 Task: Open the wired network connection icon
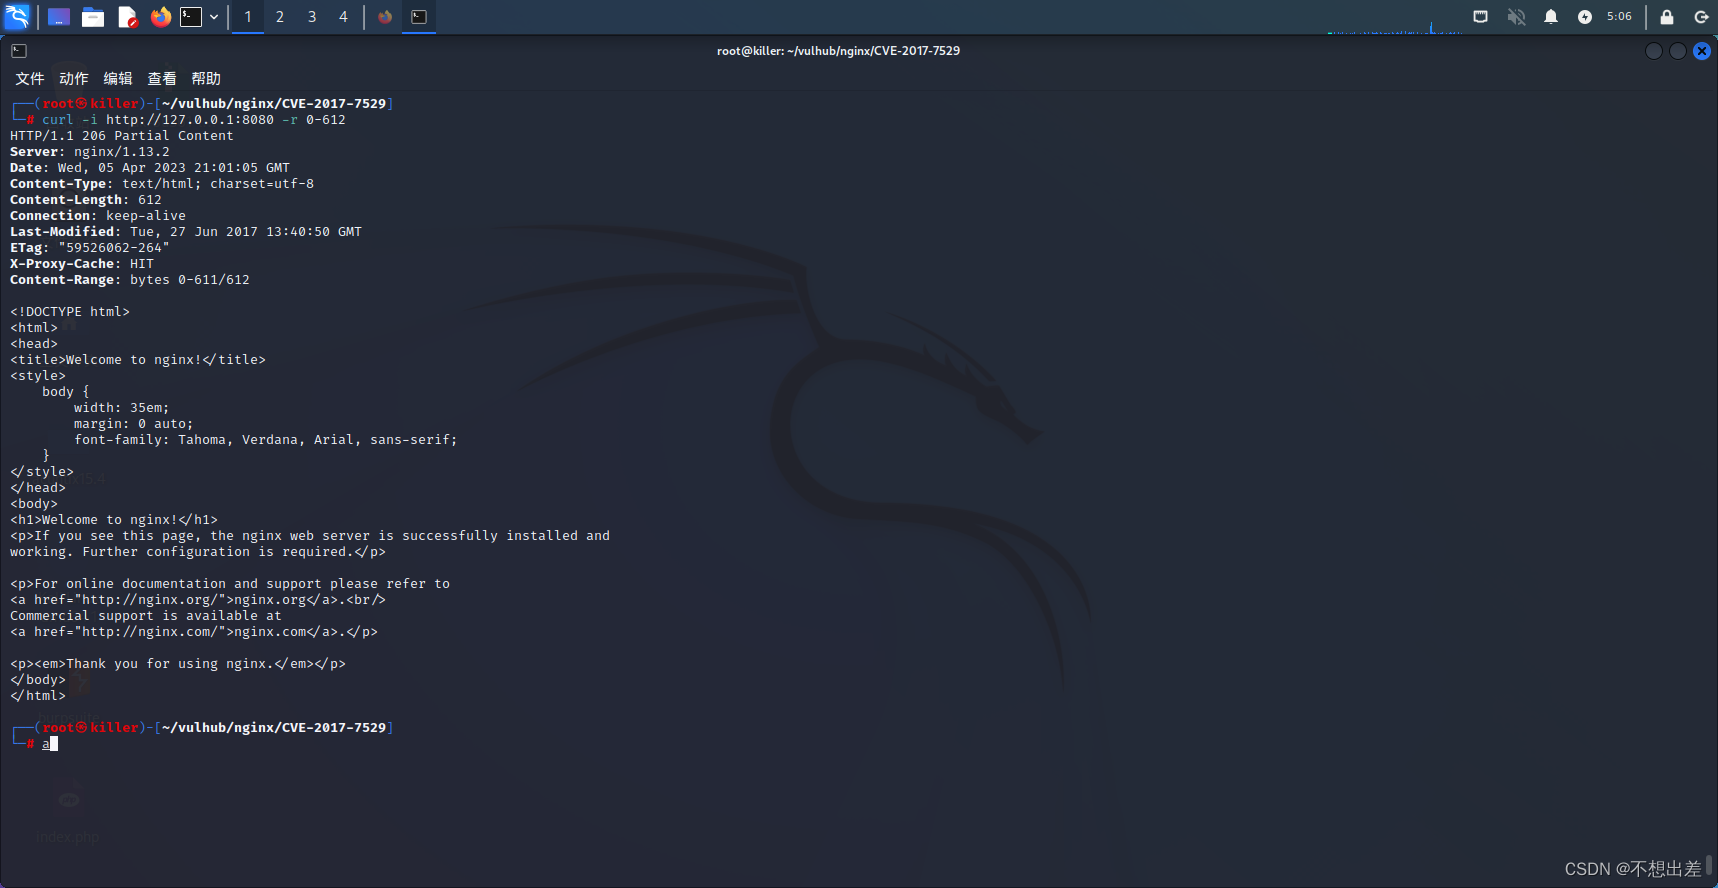pos(1481,17)
